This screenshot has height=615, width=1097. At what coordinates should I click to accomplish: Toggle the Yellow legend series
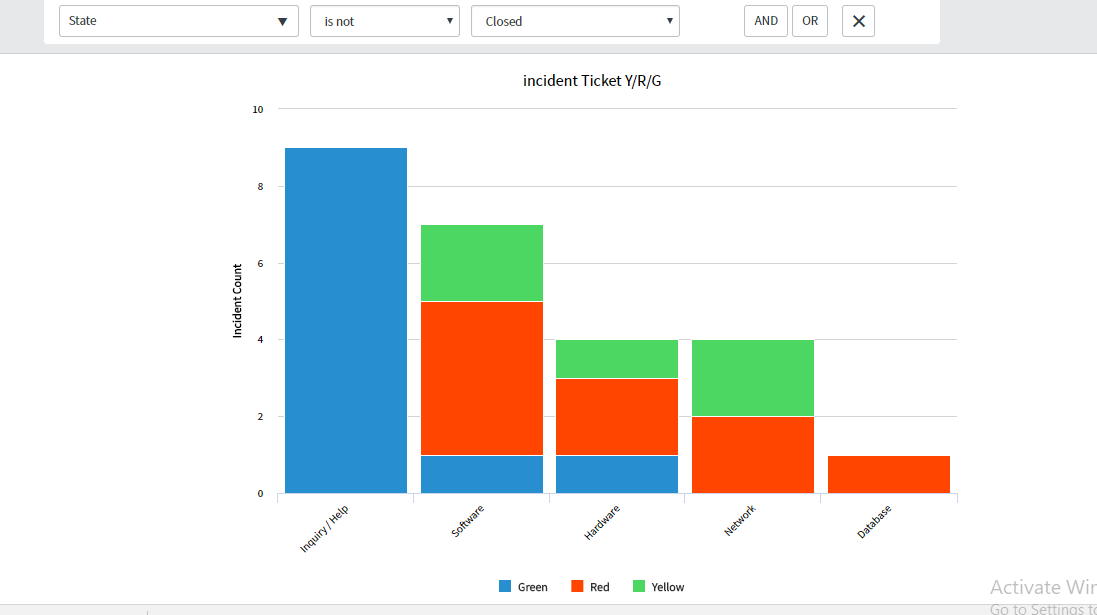(658, 586)
